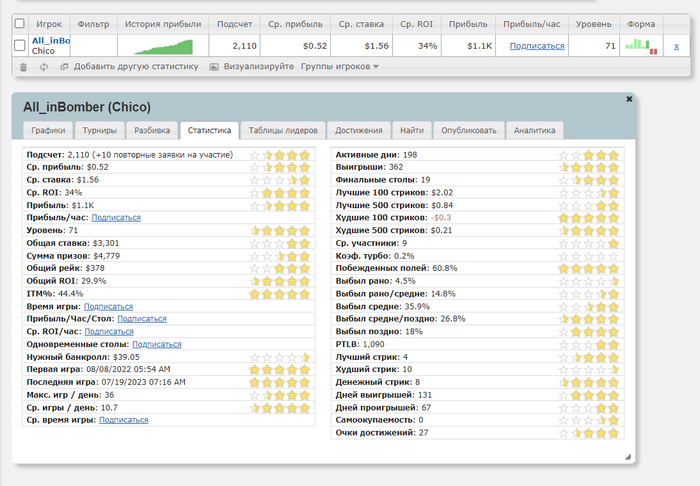Switch to the 'Разбивка' tab
The image size is (700, 486).
pyautogui.click(x=152, y=130)
